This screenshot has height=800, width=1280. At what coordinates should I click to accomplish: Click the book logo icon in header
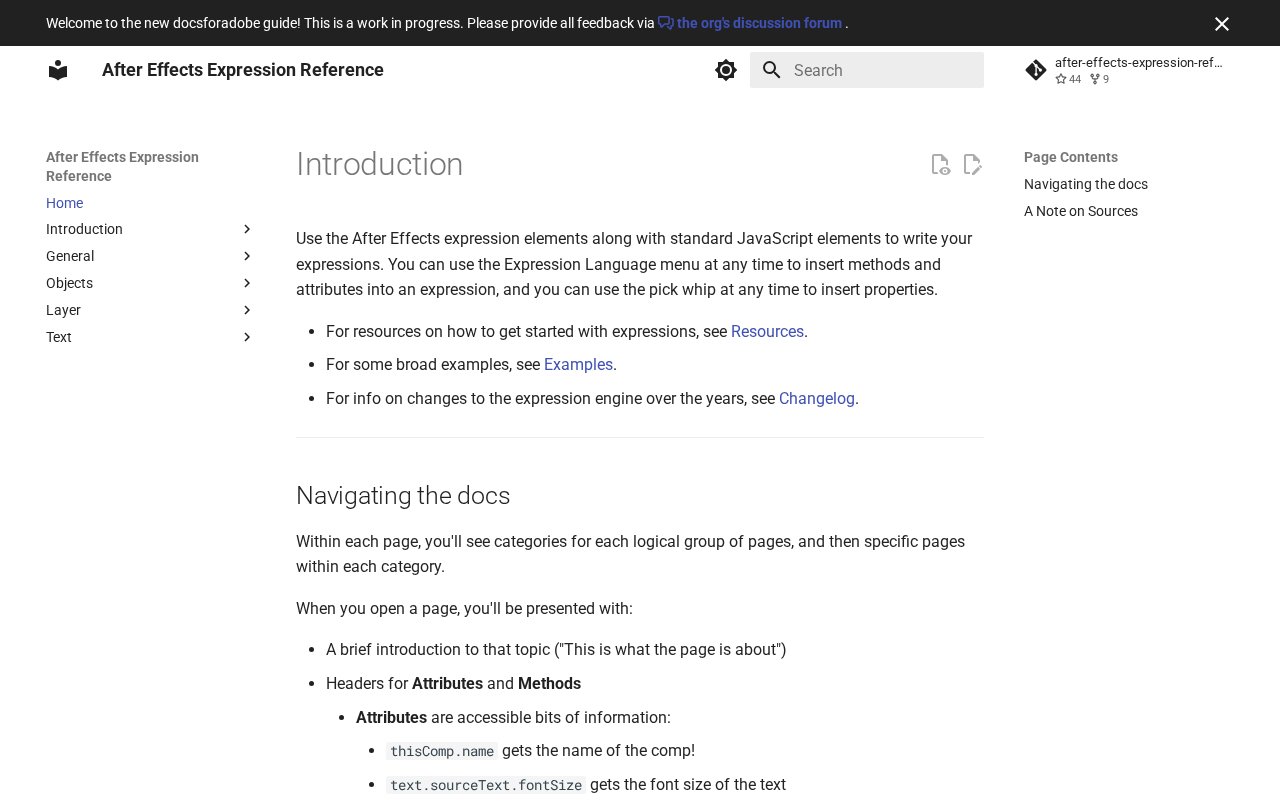pos(58,70)
